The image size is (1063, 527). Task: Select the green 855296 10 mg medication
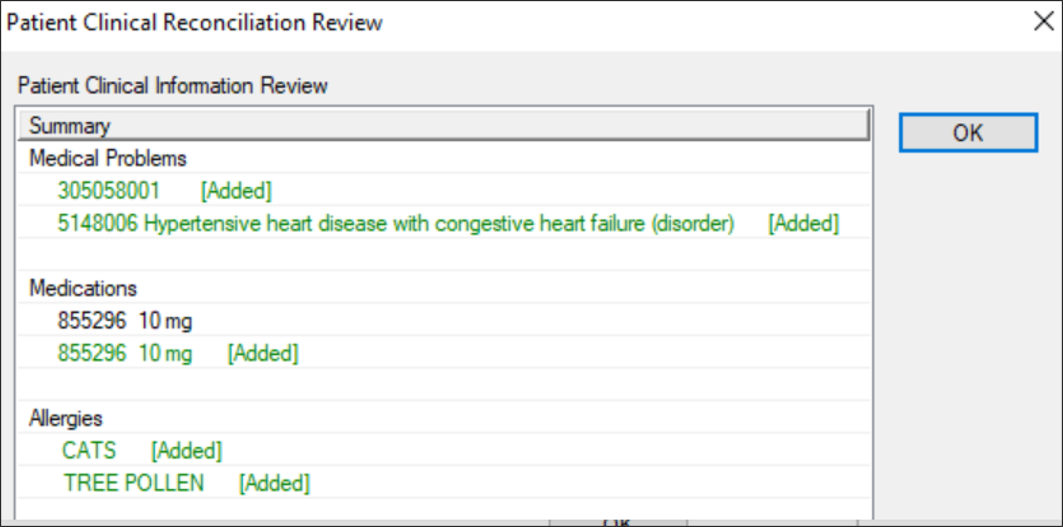tap(125, 353)
